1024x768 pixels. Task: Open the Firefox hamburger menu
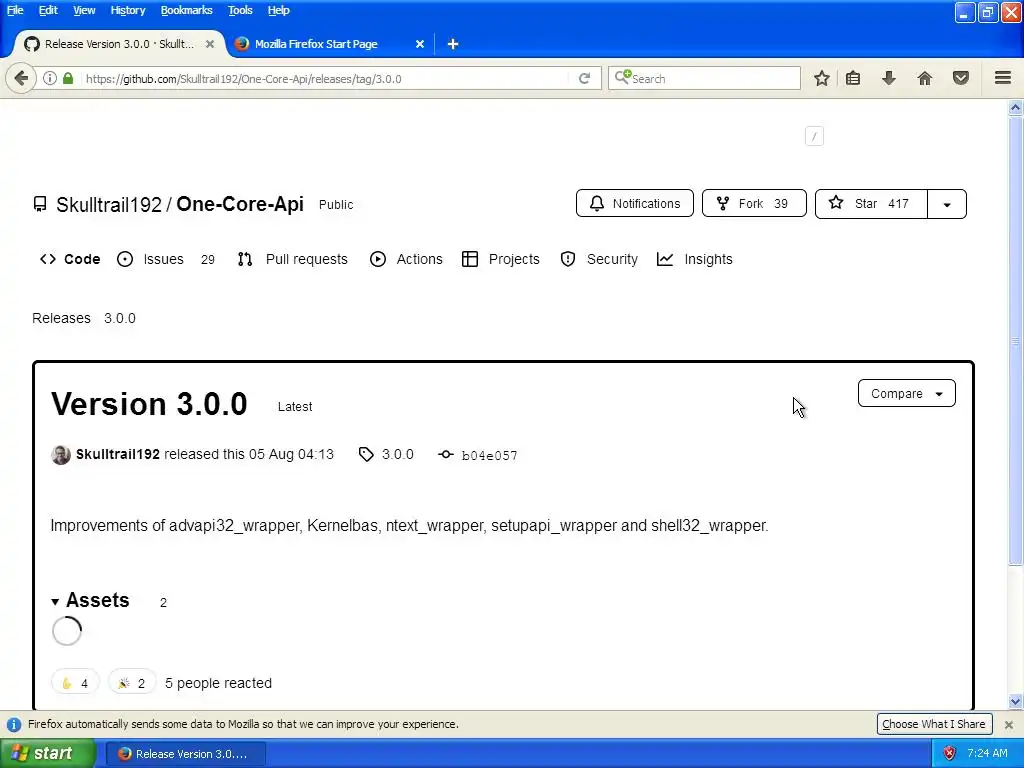(x=1003, y=78)
